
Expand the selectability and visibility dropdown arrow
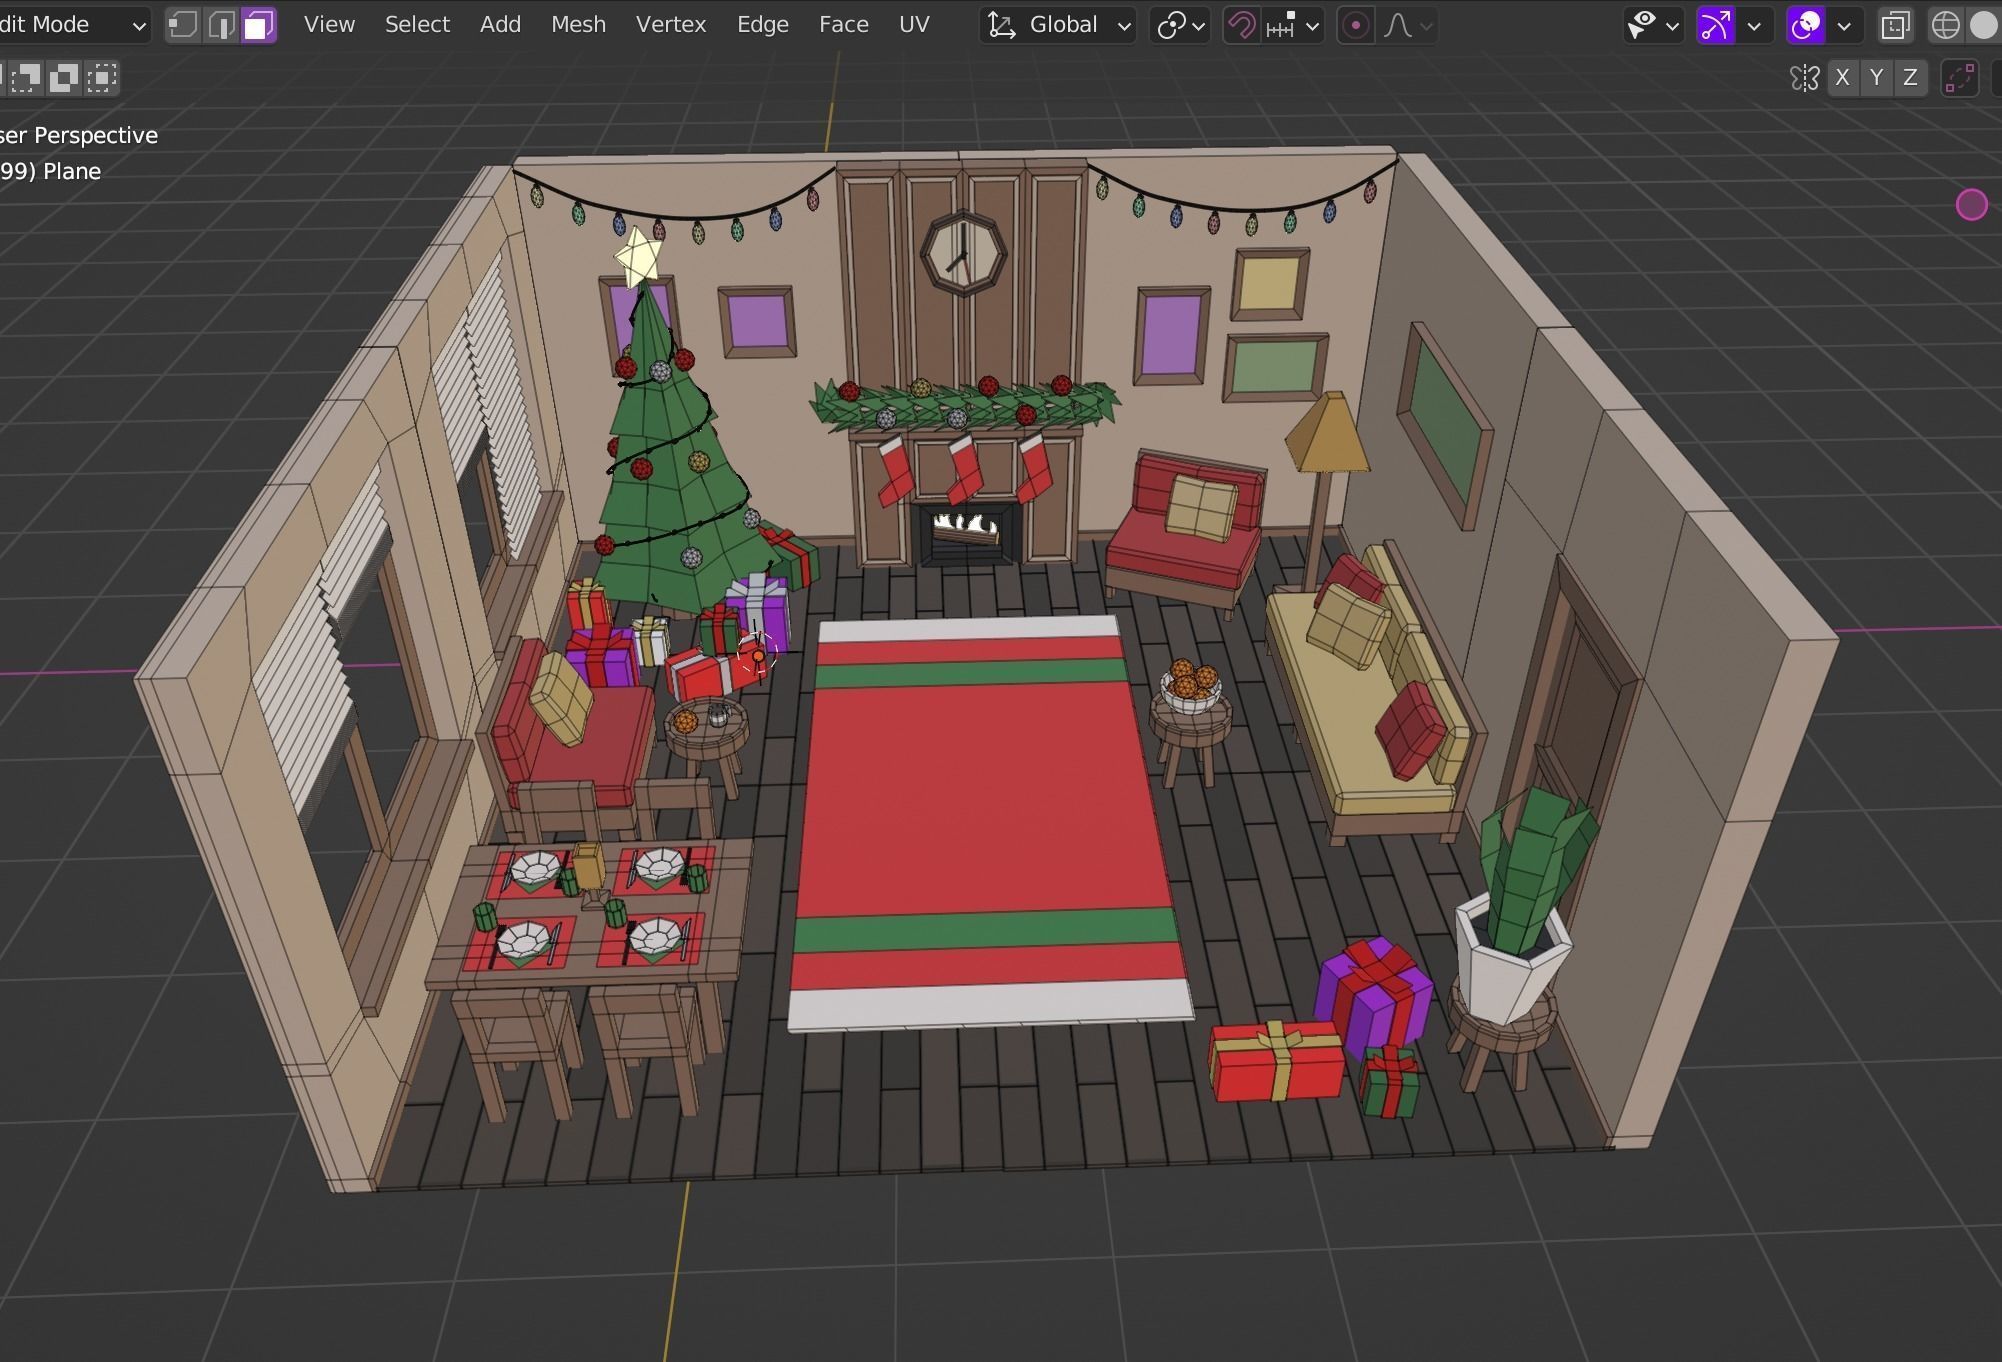pyautogui.click(x=1672, y=26)
